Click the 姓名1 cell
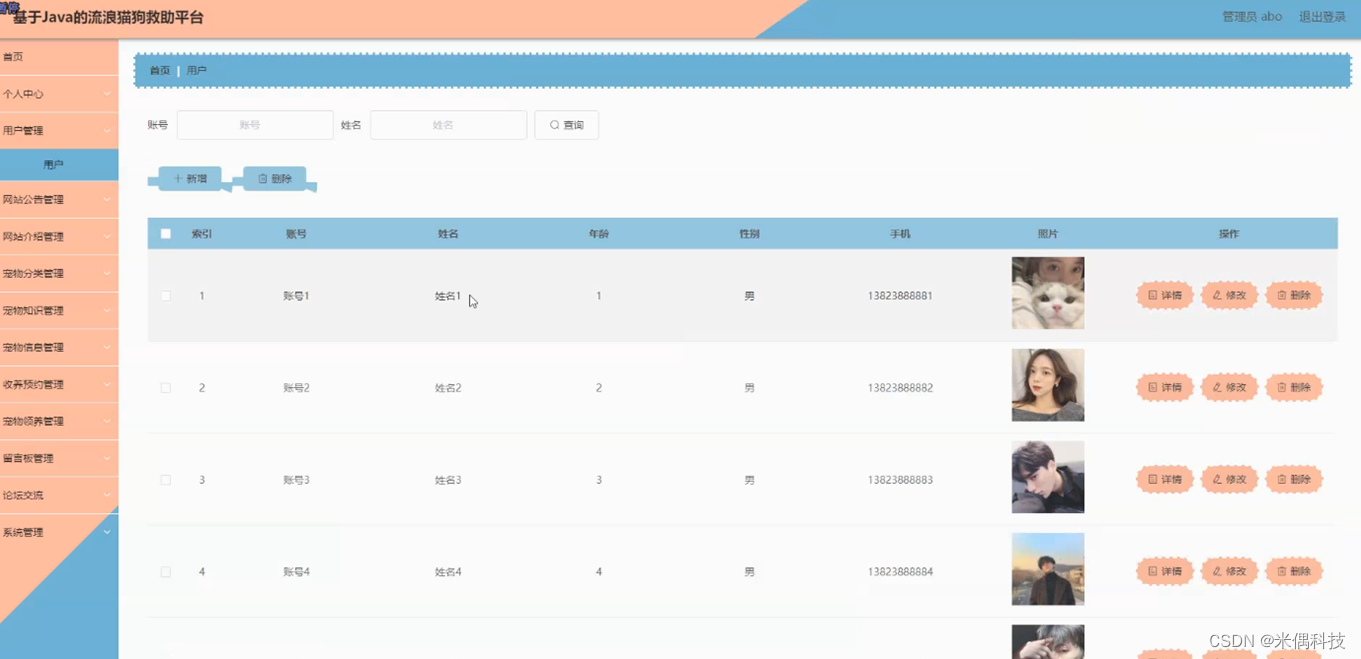 448,296
